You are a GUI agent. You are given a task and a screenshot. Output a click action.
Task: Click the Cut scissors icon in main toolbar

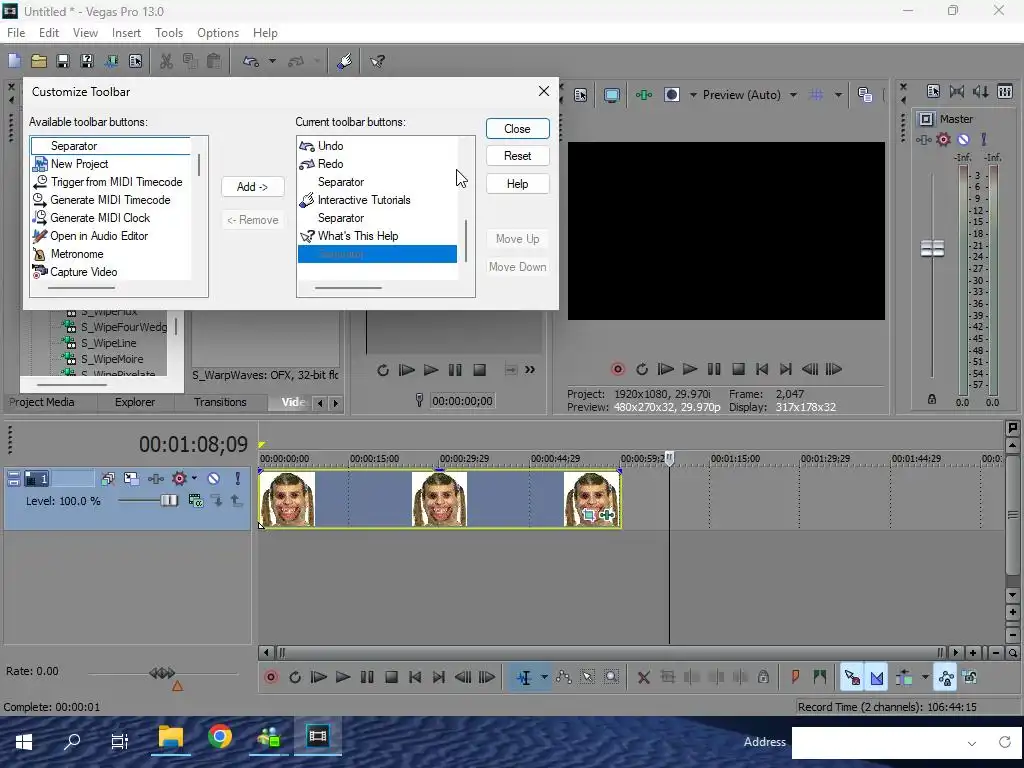pos(166,61)
